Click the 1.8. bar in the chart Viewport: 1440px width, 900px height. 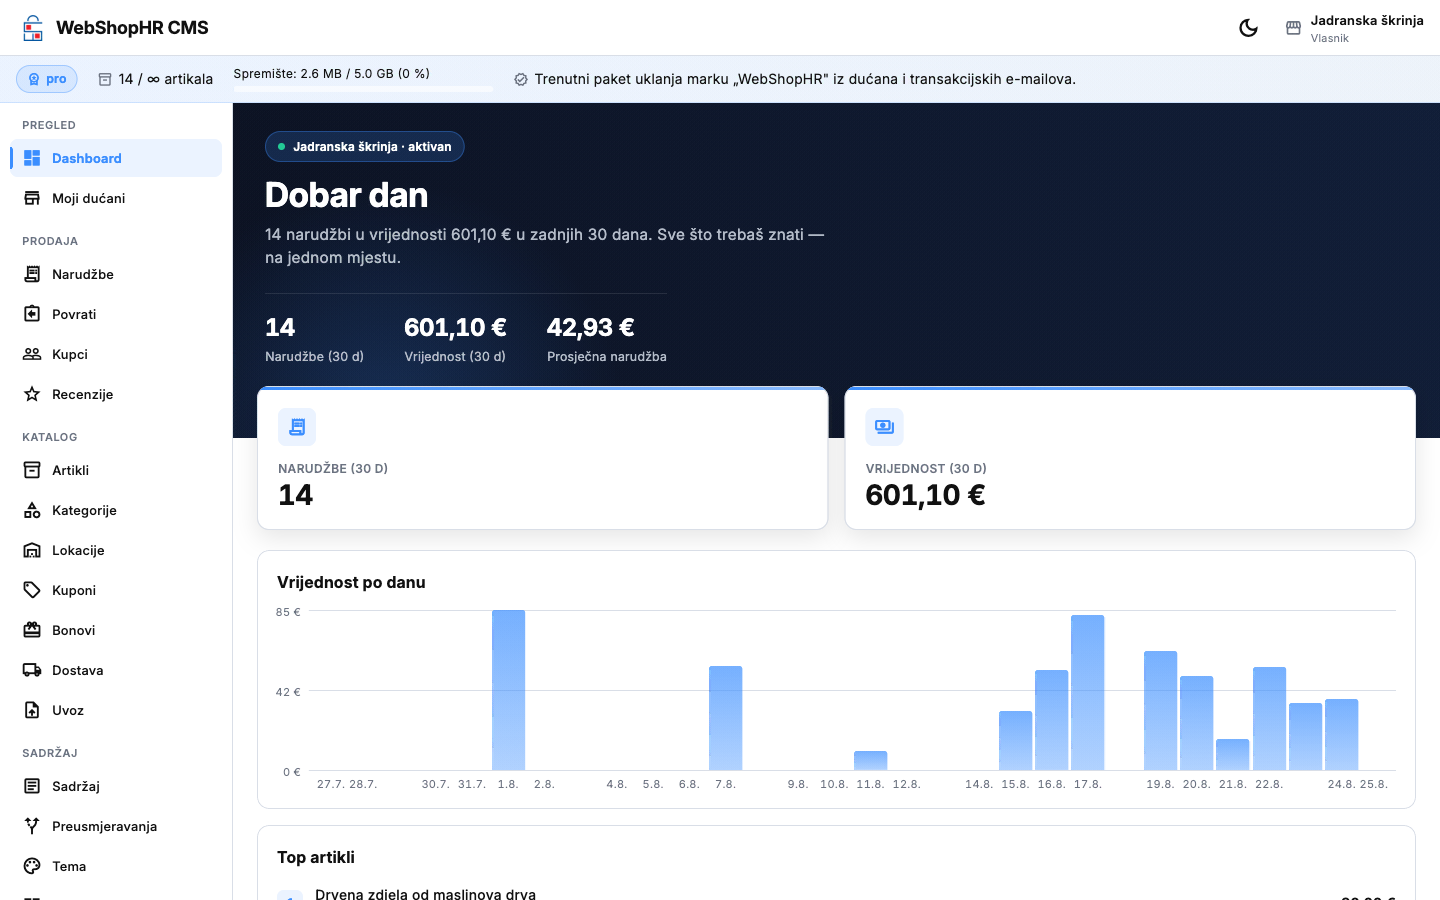(x=508, y=690)
